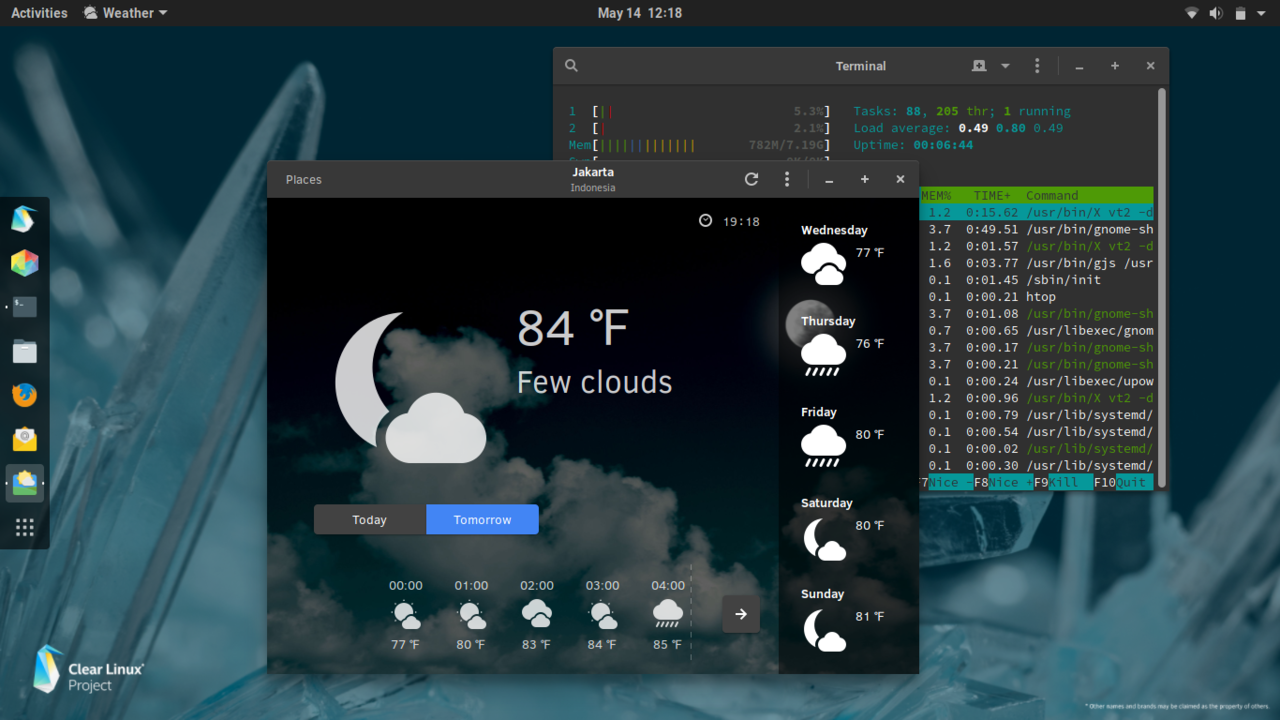Screen dimensions: 1280x720
Task: Open the Files manager from the dock
Action: click(x=24, y=351)
